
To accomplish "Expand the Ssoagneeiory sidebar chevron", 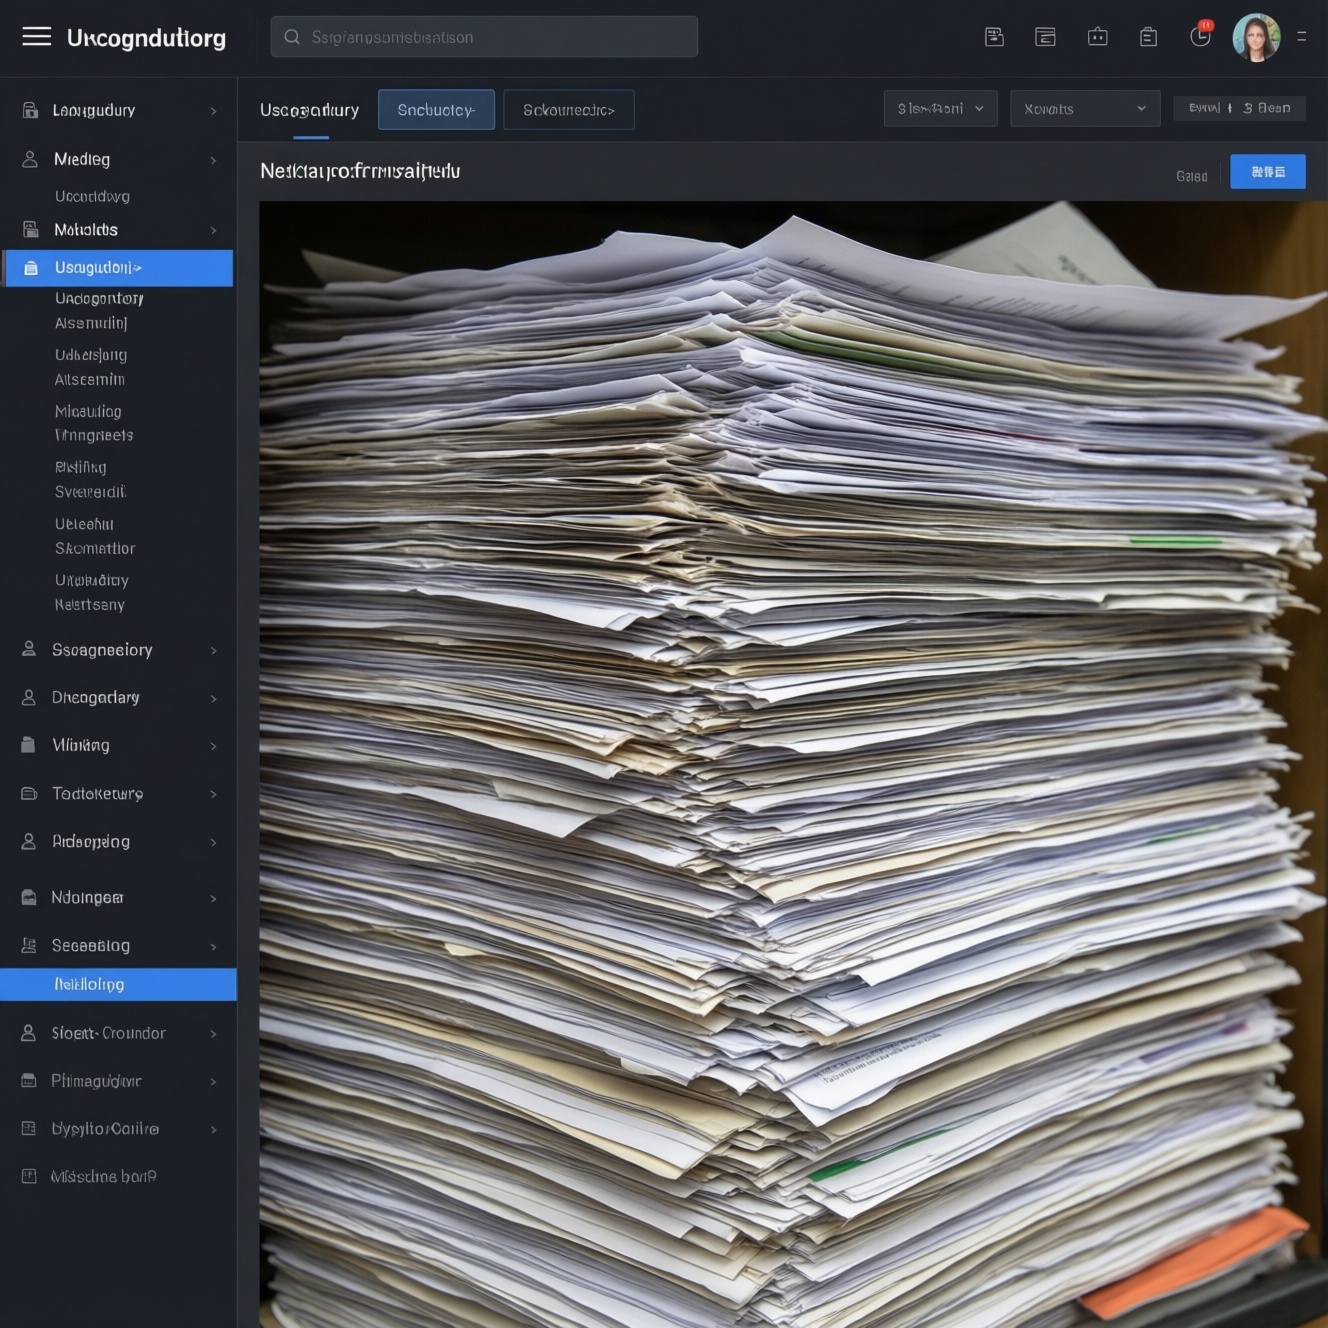I will [213, 651].
